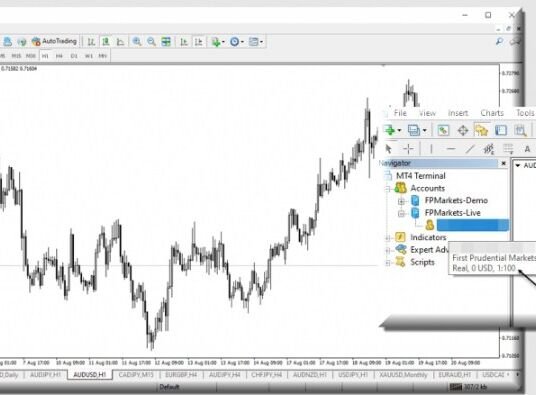Select the crosshair tool
This screenshot has width=536, height=395.
click(408, 149)
